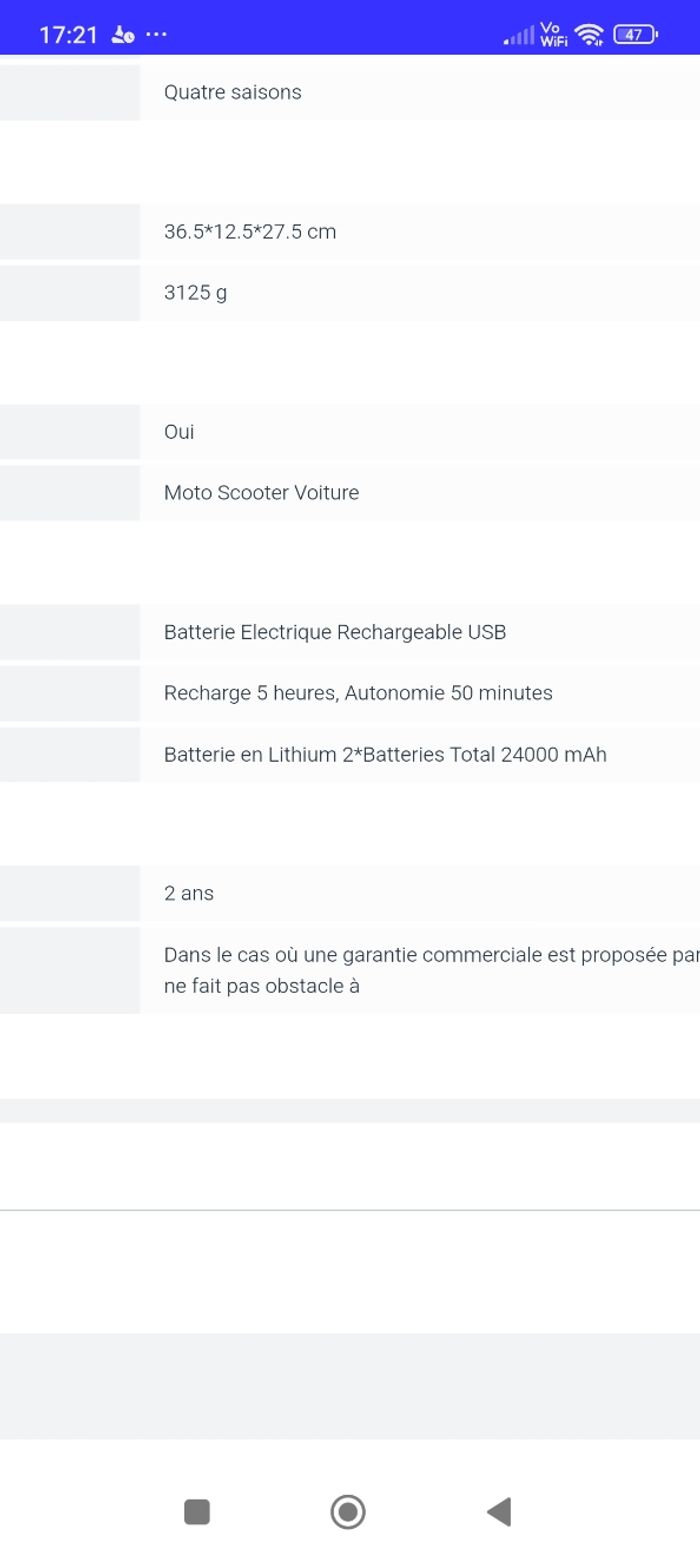Tap the notification icon beside the clock
The height and width of the screenshot is (1556, 700).
click(123, 35)
